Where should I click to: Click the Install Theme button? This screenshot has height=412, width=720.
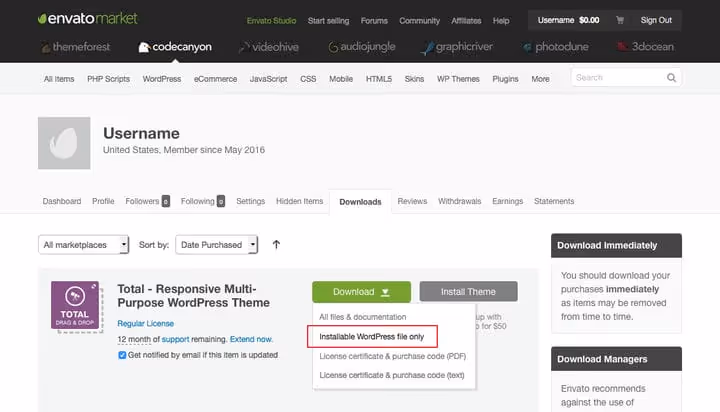468,292
